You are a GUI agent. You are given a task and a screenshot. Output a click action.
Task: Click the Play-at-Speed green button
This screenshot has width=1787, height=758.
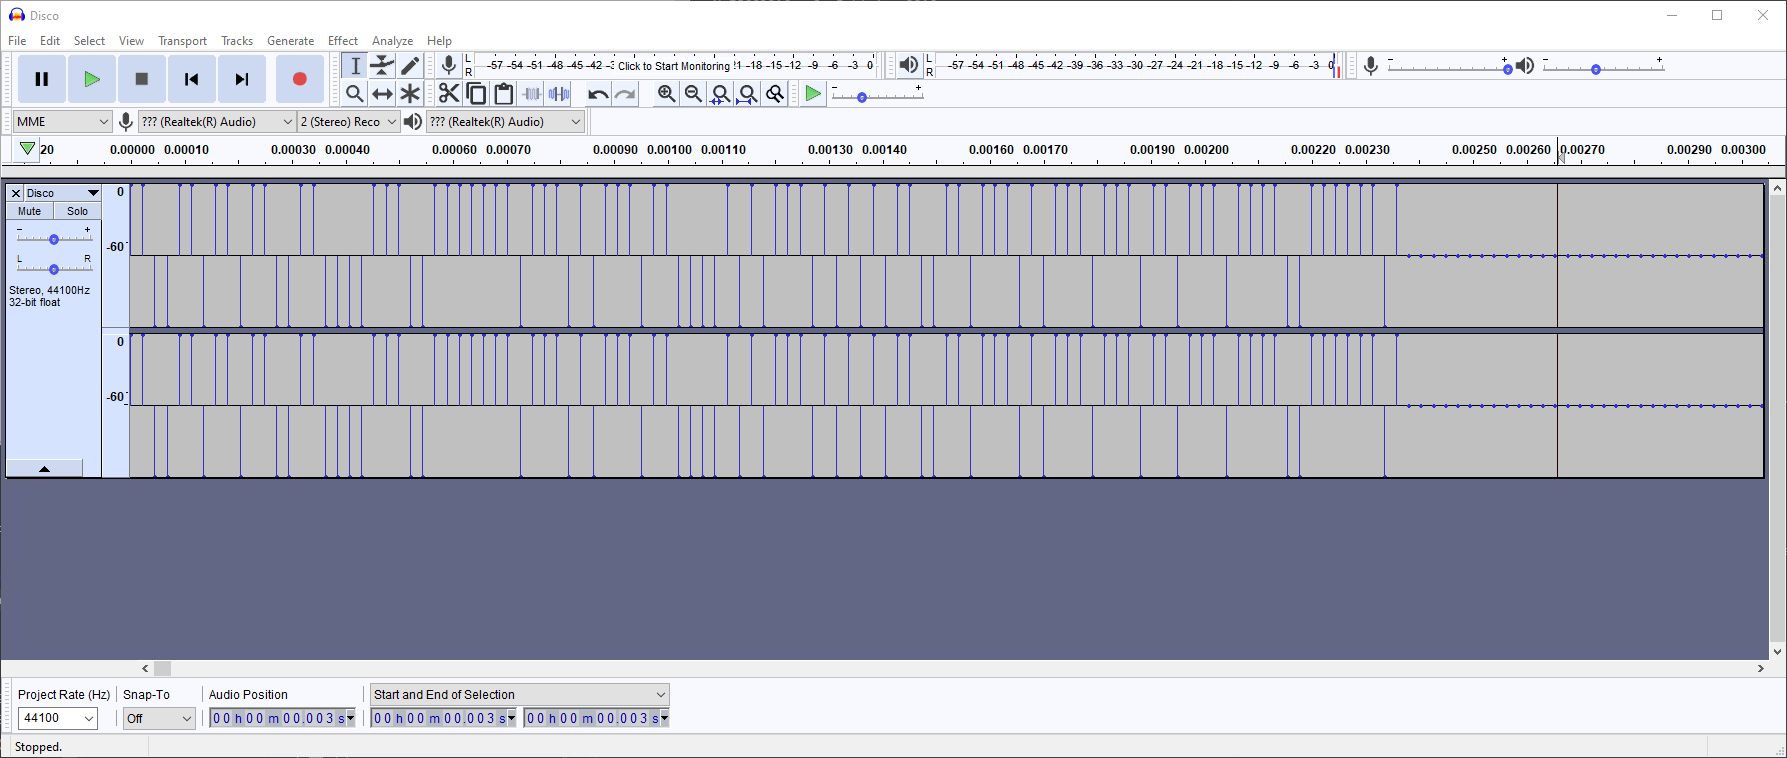tap(813, 94)
